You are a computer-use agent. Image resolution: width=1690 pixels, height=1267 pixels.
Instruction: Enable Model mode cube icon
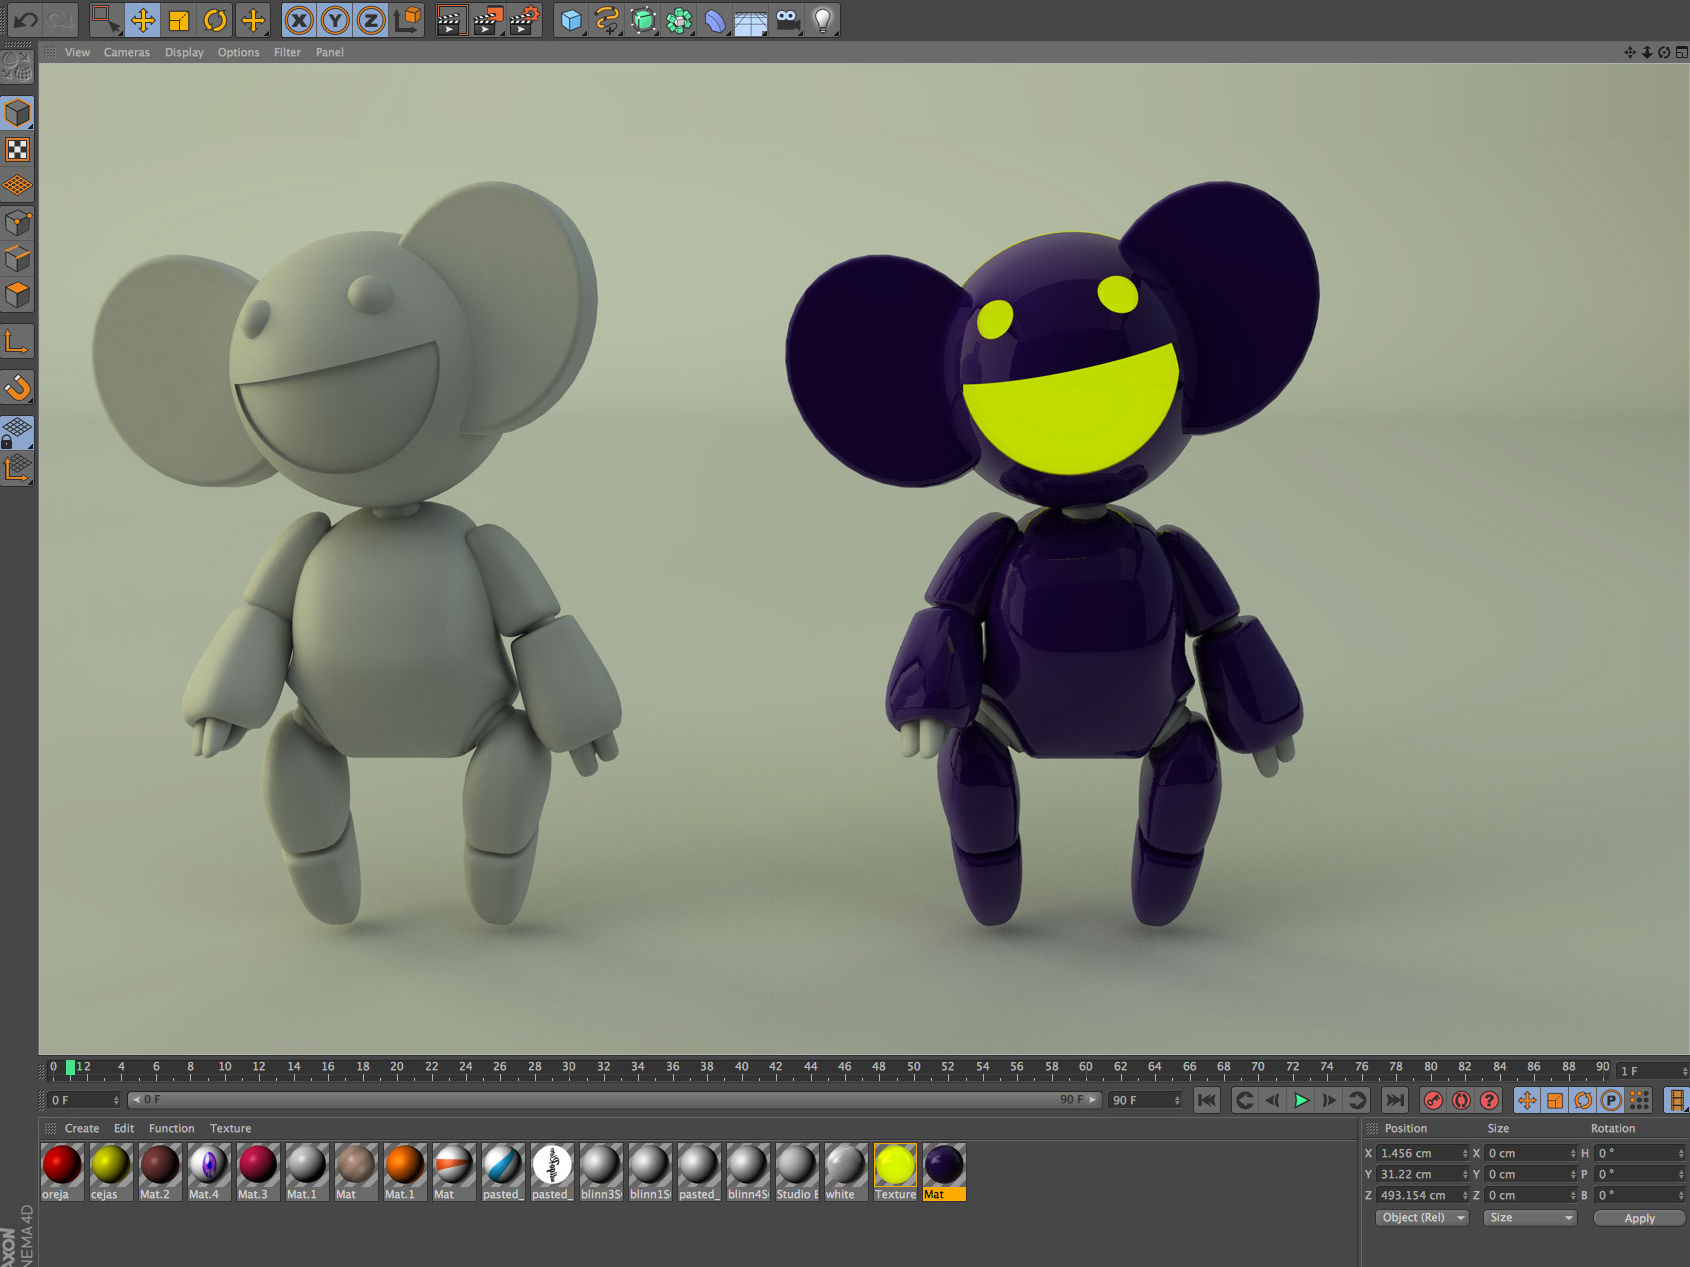click(18, 113)
